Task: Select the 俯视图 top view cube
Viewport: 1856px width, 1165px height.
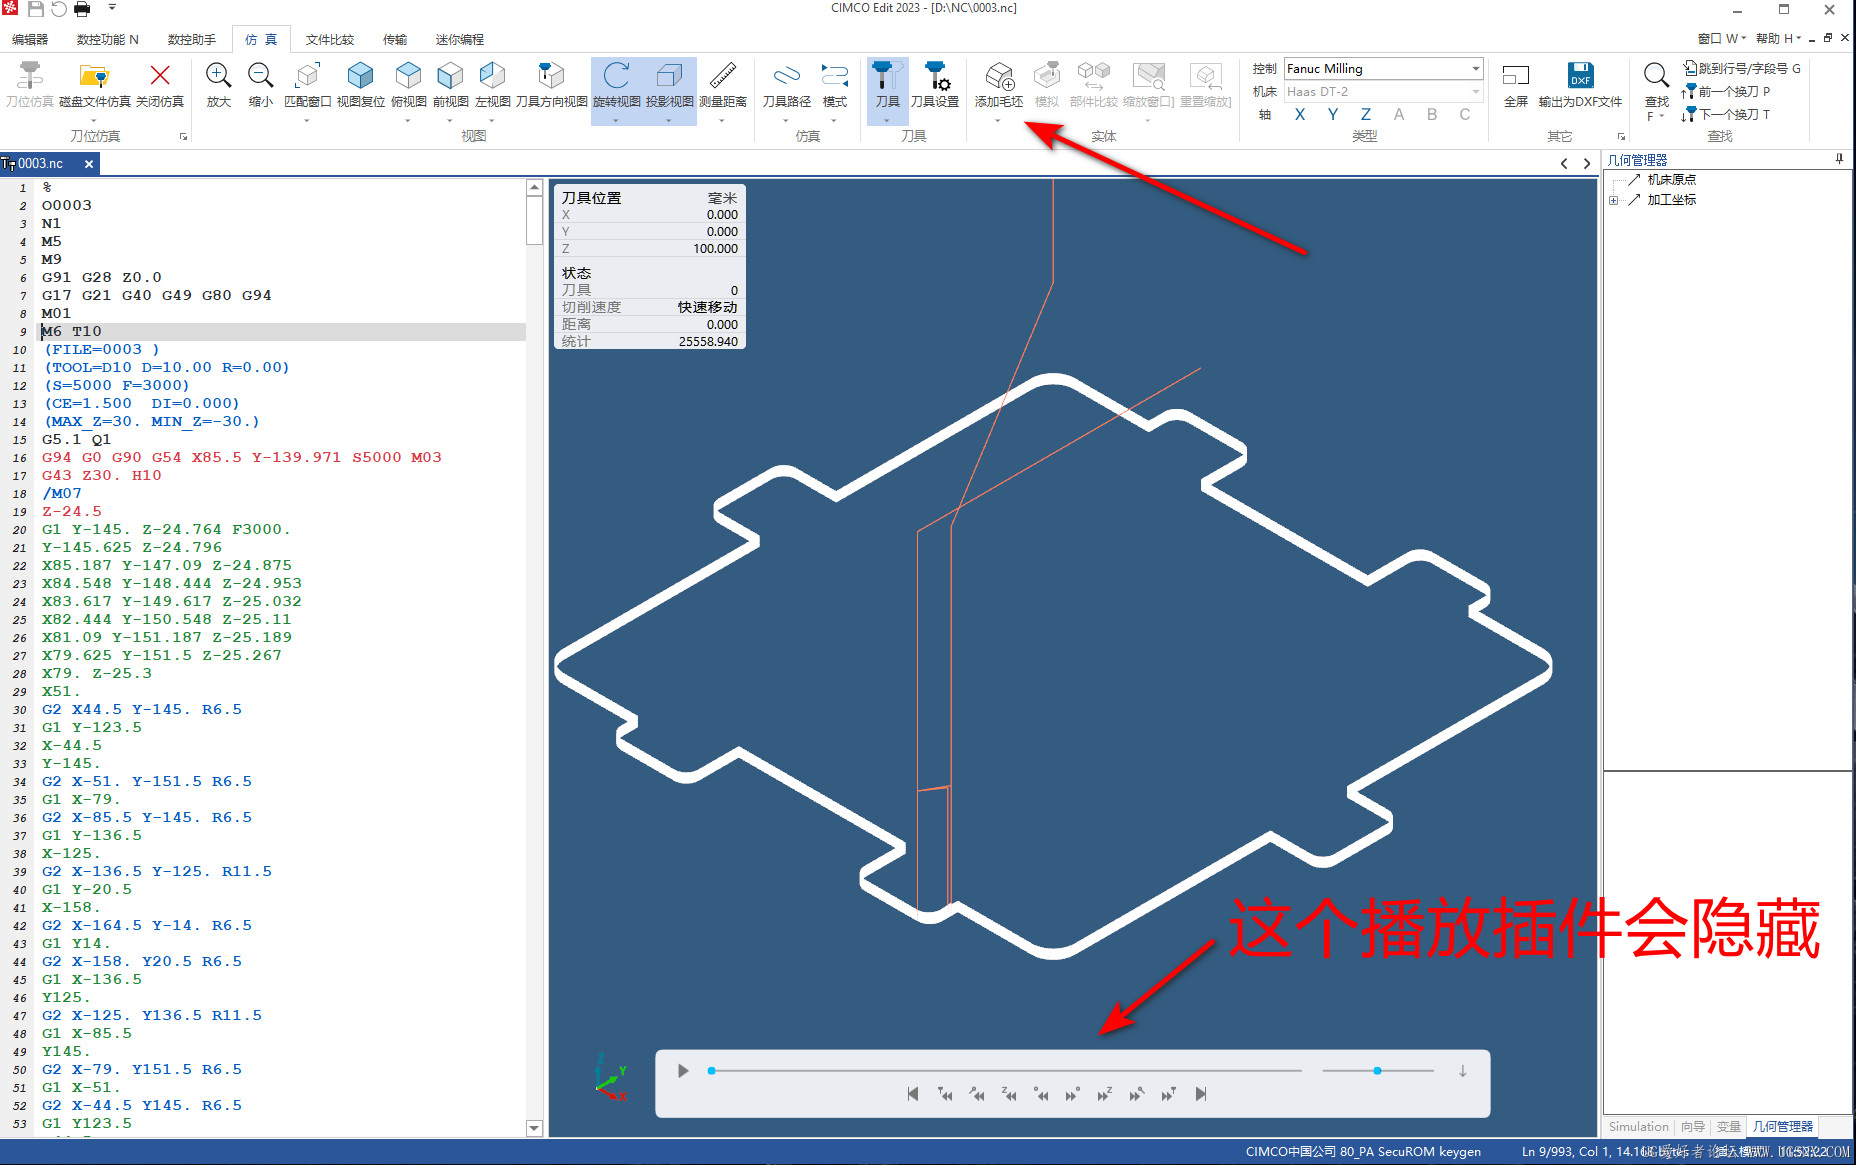Action: click(408, 76)
